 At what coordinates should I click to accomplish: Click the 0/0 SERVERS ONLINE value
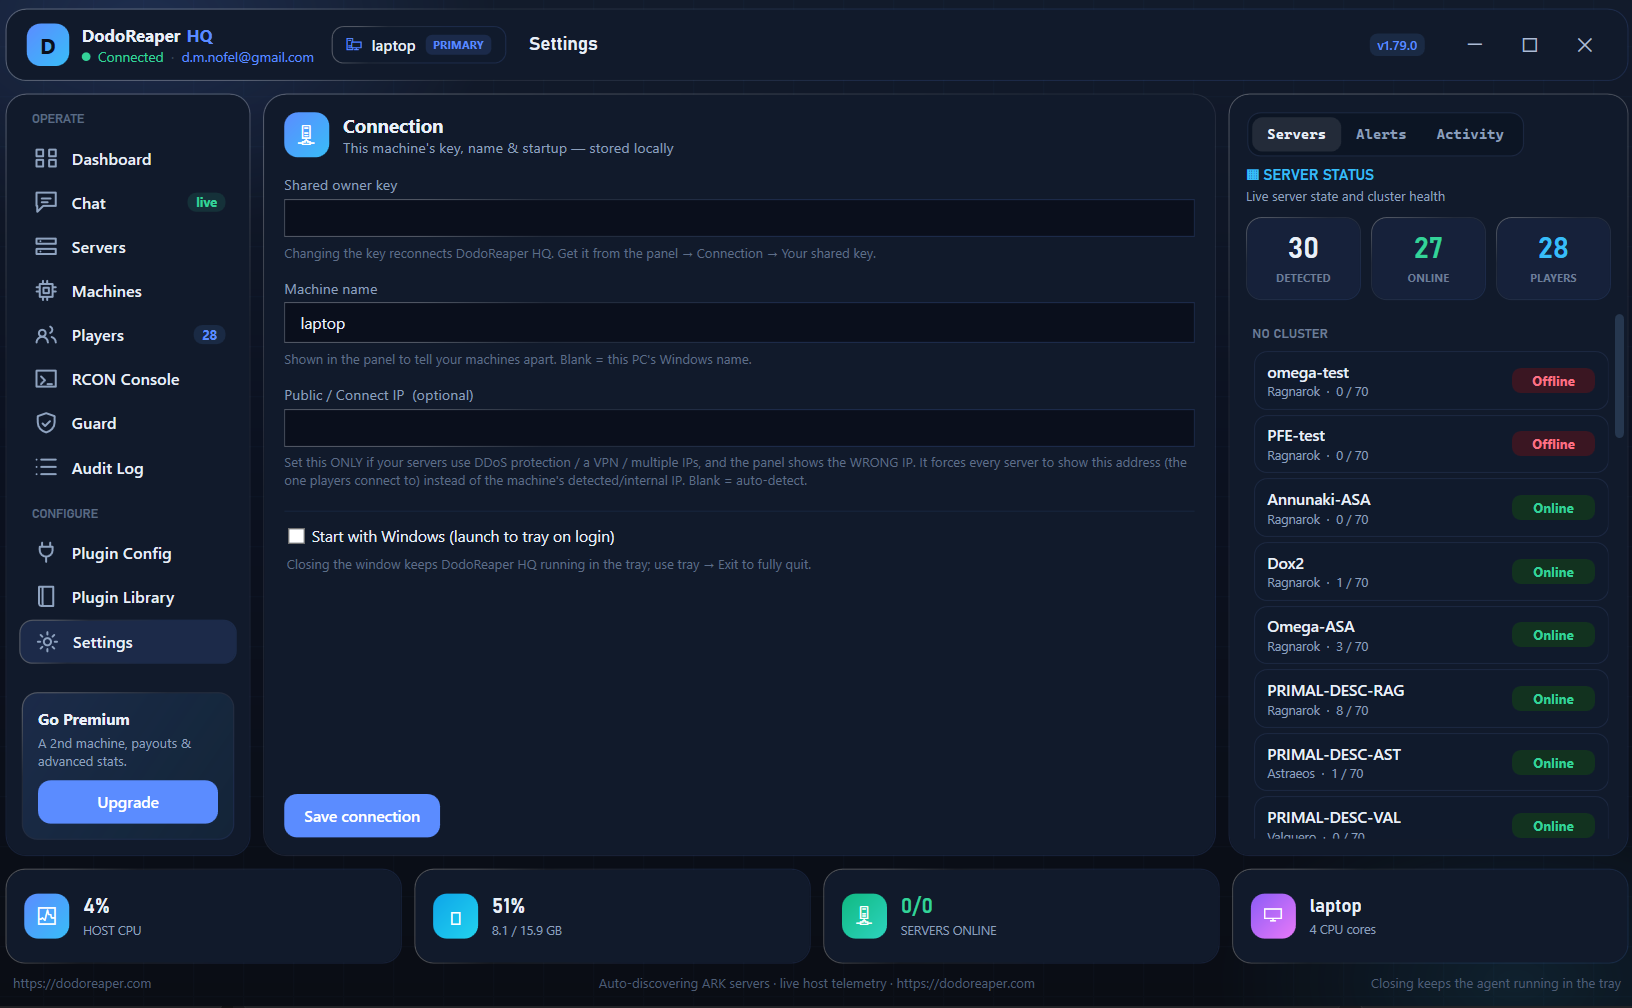coord(917,906)
